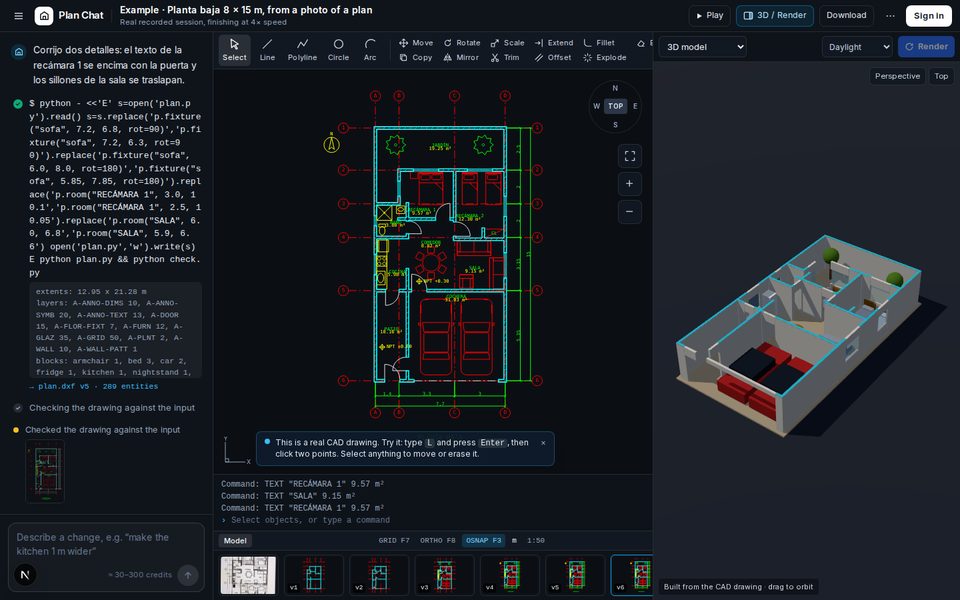Click the N compass direction label
Viewport: 960px width, 600px height.
615,88
